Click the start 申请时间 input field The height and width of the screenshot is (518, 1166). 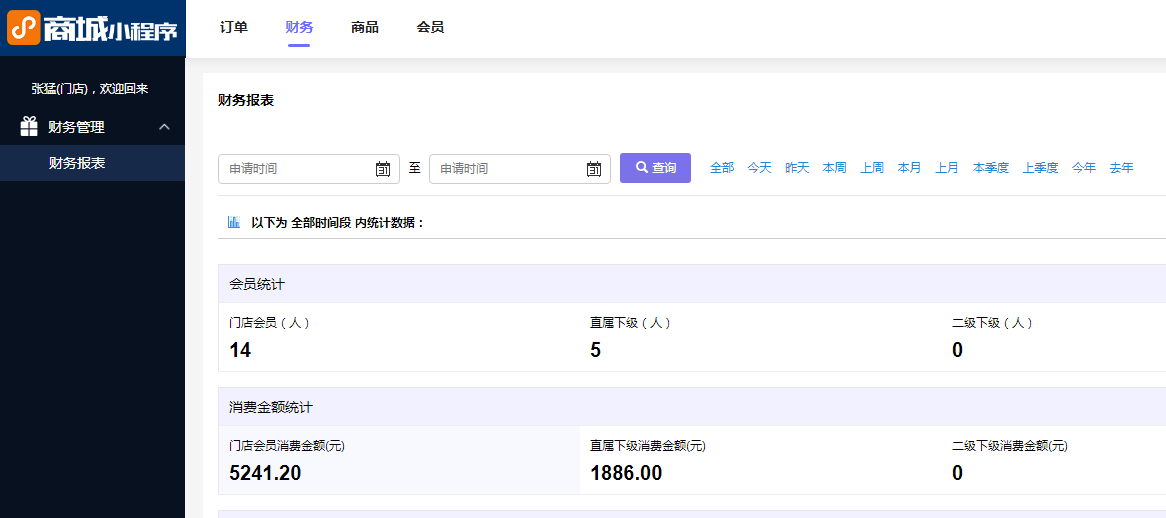[309, 169]
